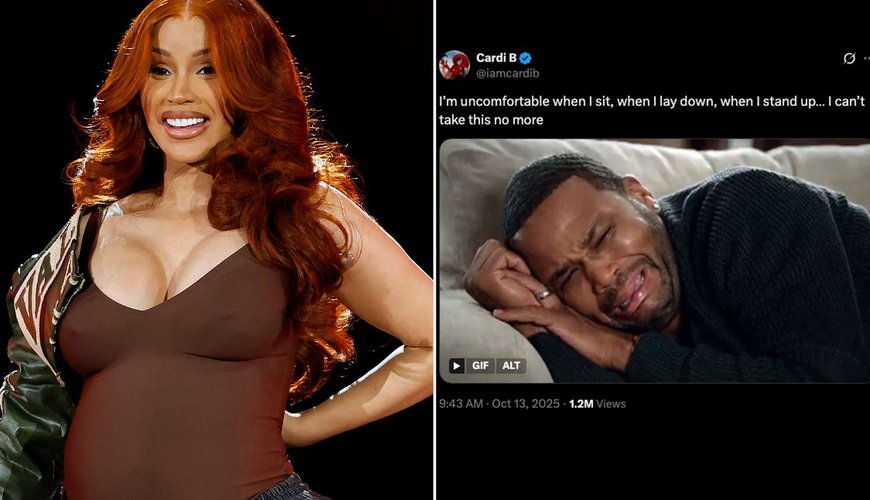Viewport: 870px width, 500px height.
Task: Click the GIF label badge
Action: point(480,365)
